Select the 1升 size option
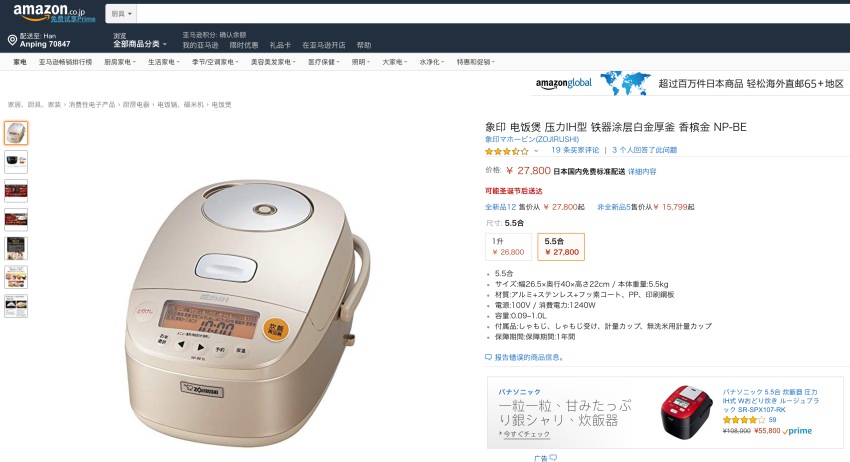This screenshot has height=462, width=850. (x=508, y=247)
